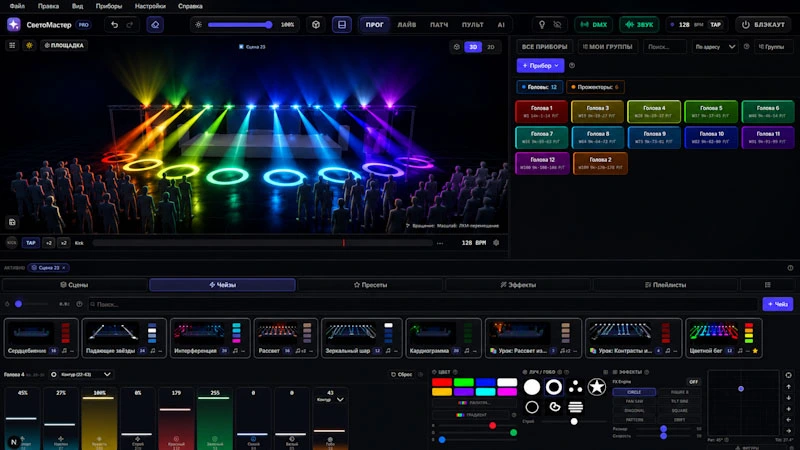
Task: Click the save view icon in viewport corner
Action: coord(12,222)
